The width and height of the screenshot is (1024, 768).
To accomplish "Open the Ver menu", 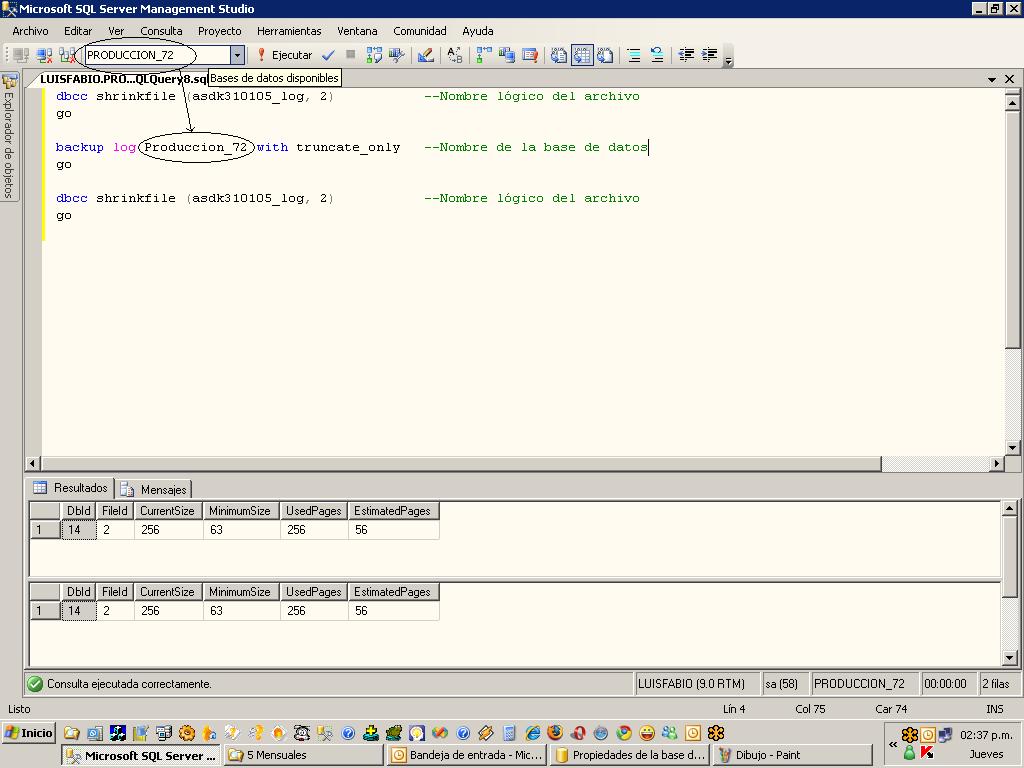I will (x=116, y=31).
